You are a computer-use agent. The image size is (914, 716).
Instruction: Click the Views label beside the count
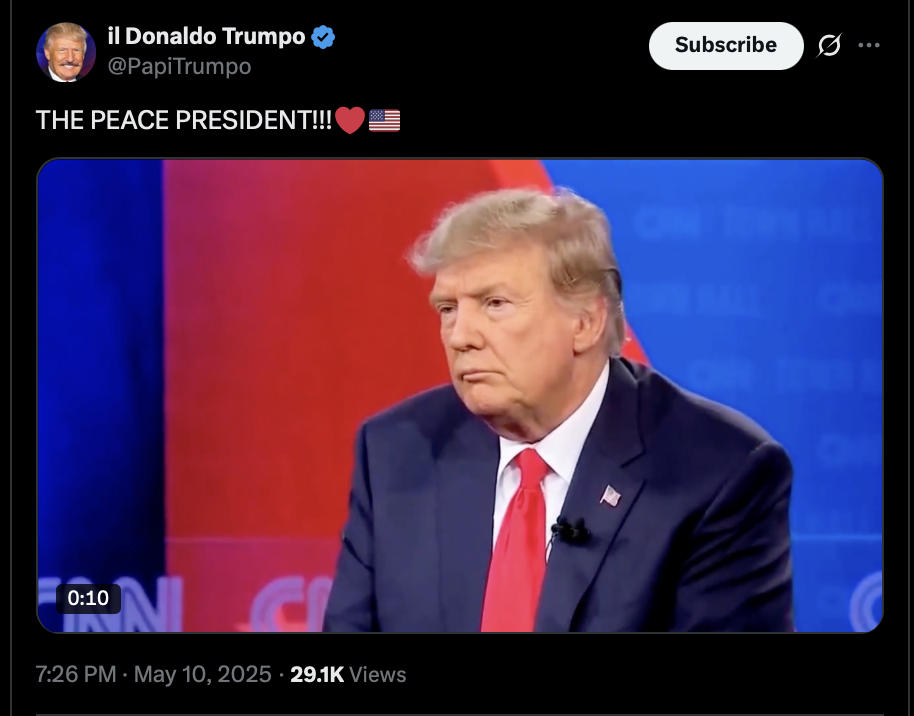378,675
